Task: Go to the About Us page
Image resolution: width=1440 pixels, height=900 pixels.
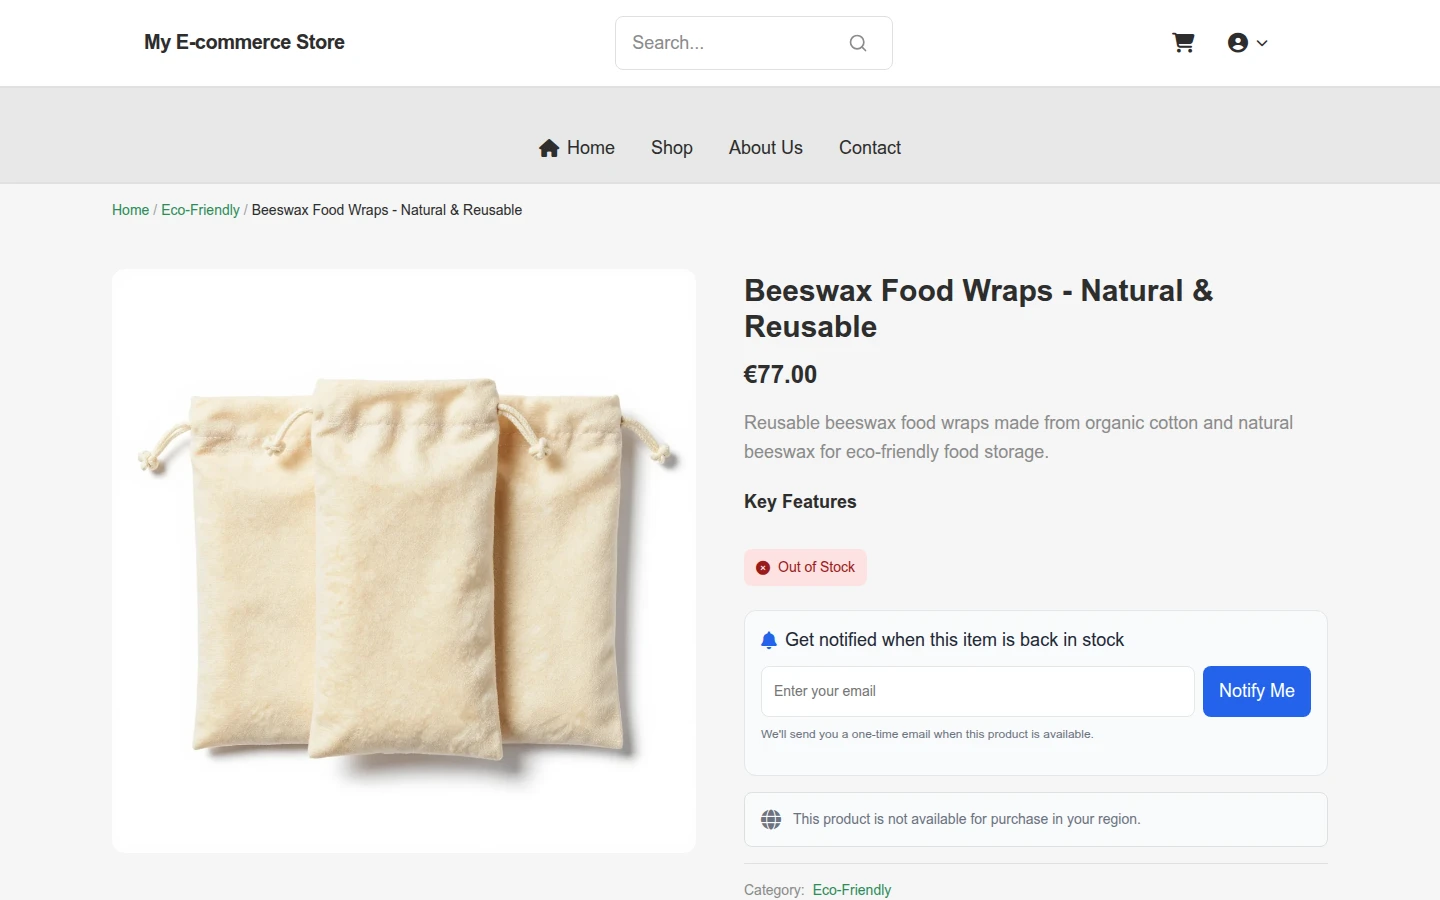Action: pos(766,148)
